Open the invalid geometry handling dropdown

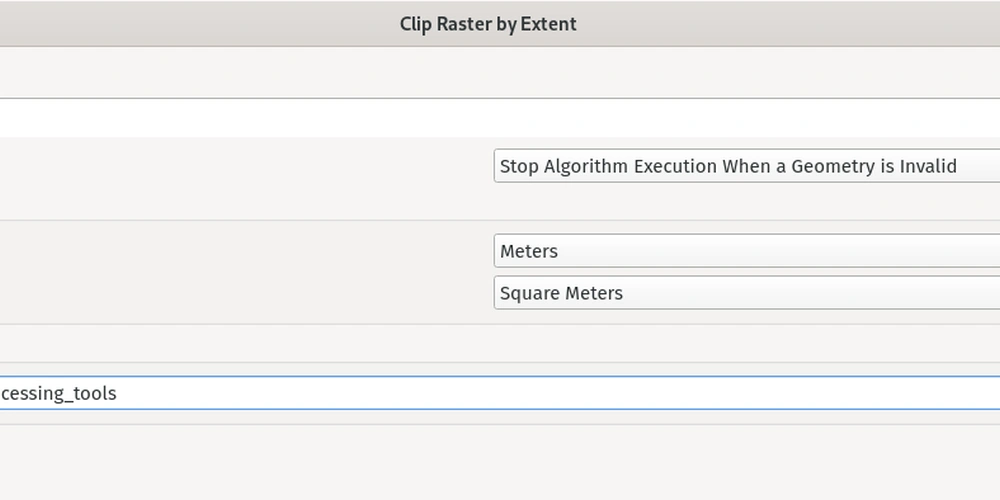pyautogui.click(x=747, y=166)
